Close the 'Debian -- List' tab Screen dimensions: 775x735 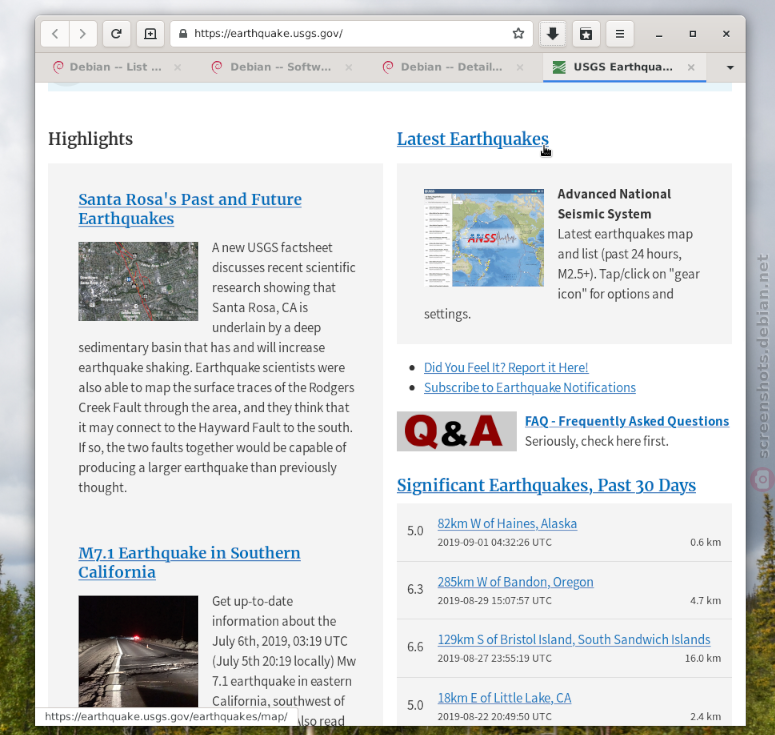pyautogui.click(x=177, y=67)
